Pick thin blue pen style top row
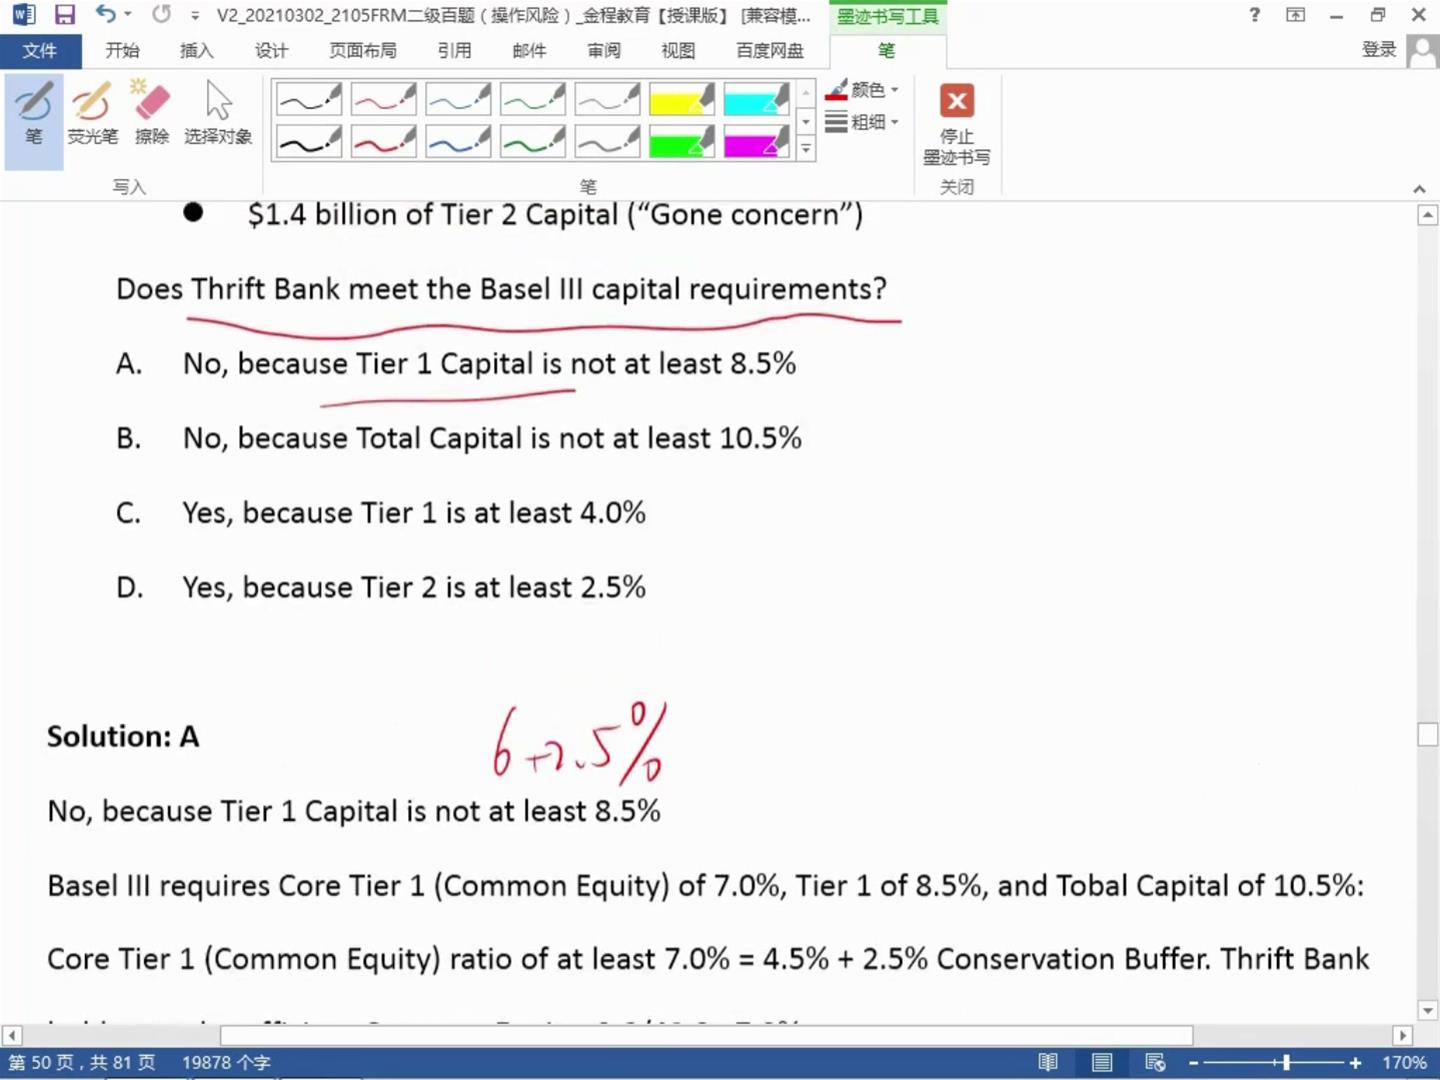 (x=458, y=100)
